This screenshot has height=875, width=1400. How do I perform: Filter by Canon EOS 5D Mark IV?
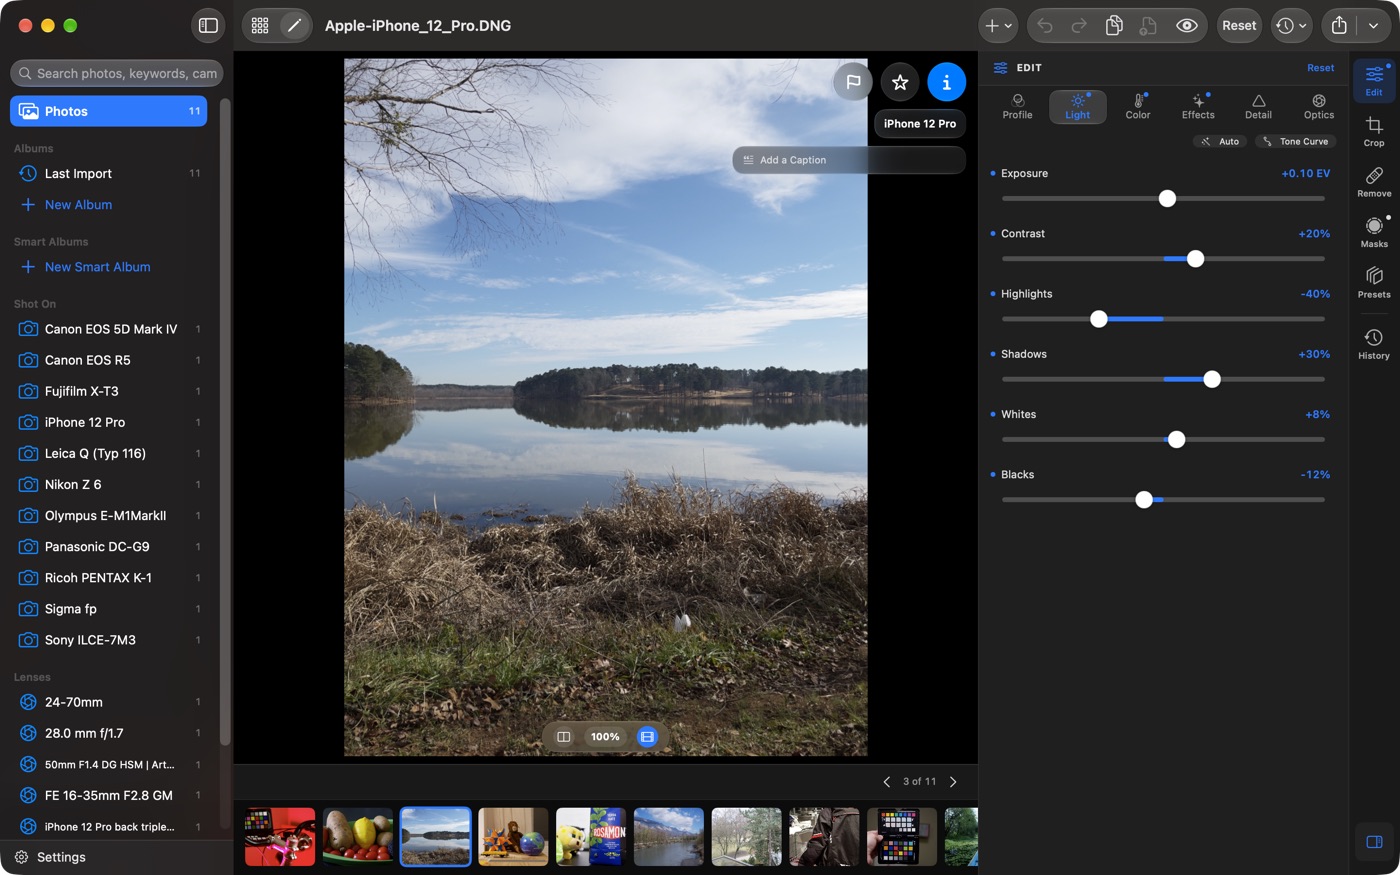[108, 329]
